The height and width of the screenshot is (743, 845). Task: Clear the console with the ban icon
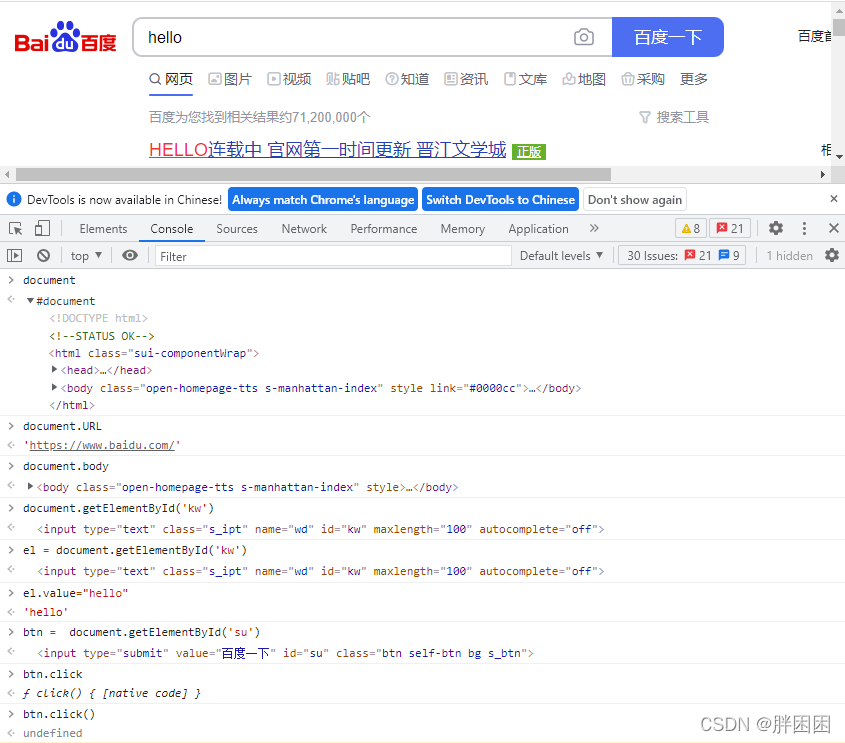pos(44,255)
